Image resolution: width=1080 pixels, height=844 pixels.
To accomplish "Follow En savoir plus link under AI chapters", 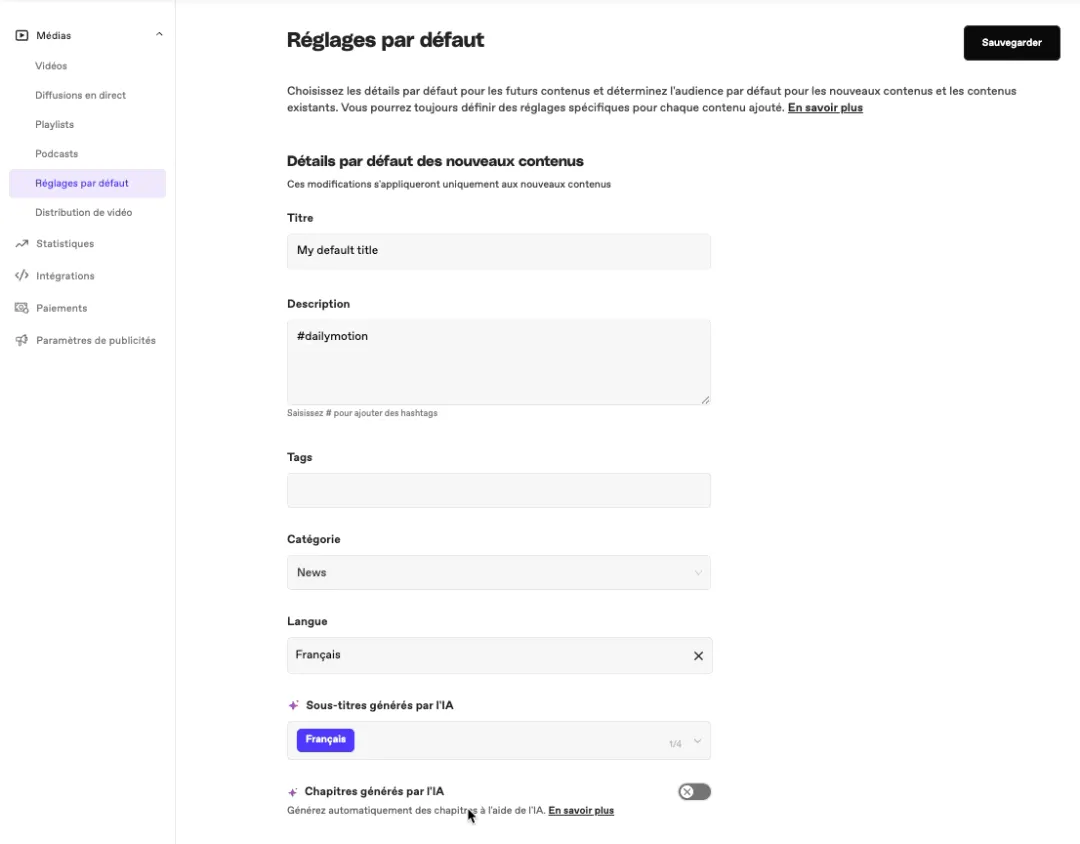I will (581, 811).
